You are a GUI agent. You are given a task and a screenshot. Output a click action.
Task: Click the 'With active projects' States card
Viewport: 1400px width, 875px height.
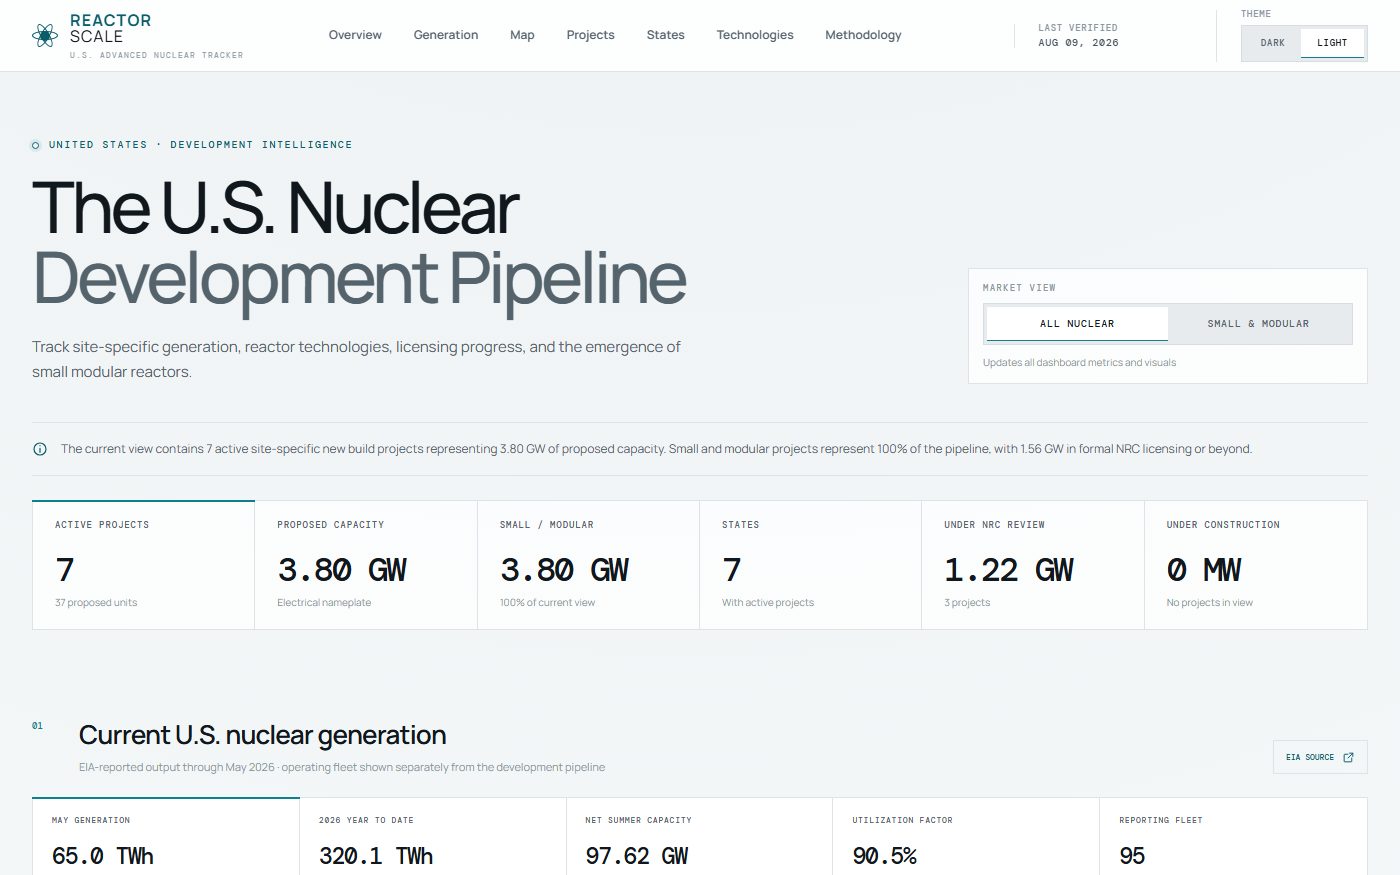[810, 565]
